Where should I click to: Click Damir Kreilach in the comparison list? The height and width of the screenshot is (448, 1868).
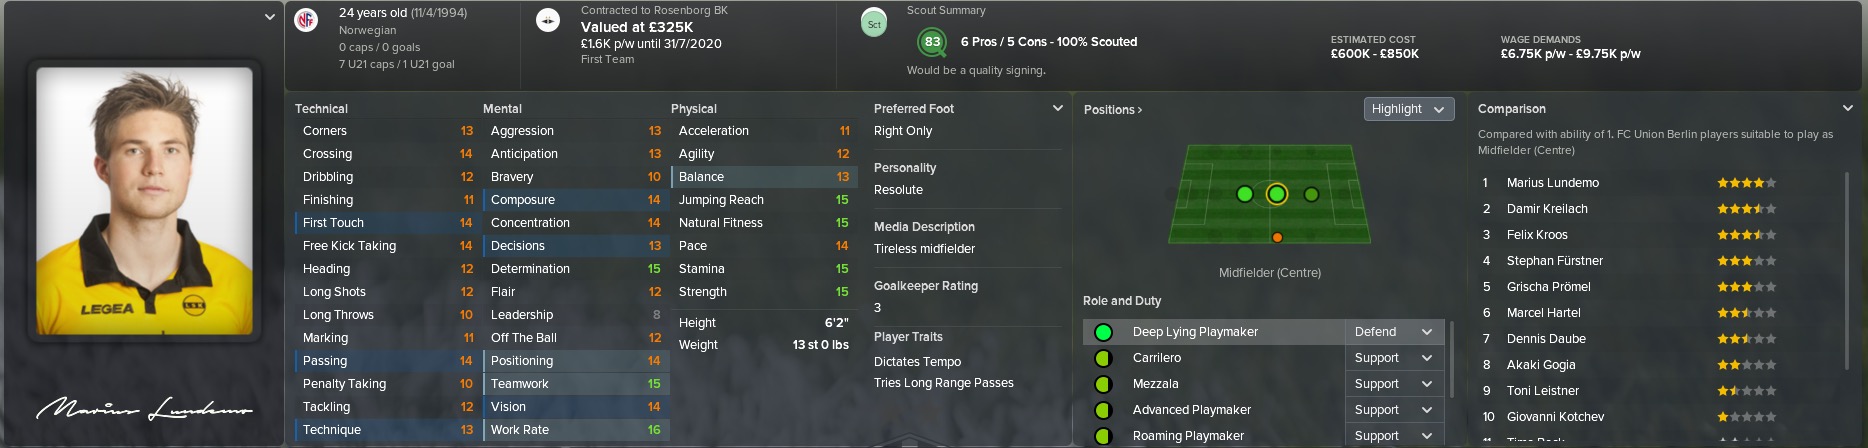(1546, 209)
